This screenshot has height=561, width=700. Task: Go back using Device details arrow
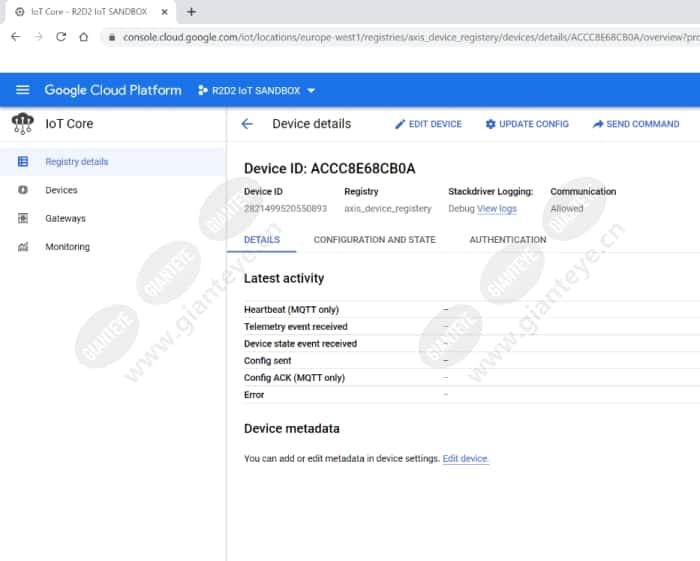coord(247,124)
